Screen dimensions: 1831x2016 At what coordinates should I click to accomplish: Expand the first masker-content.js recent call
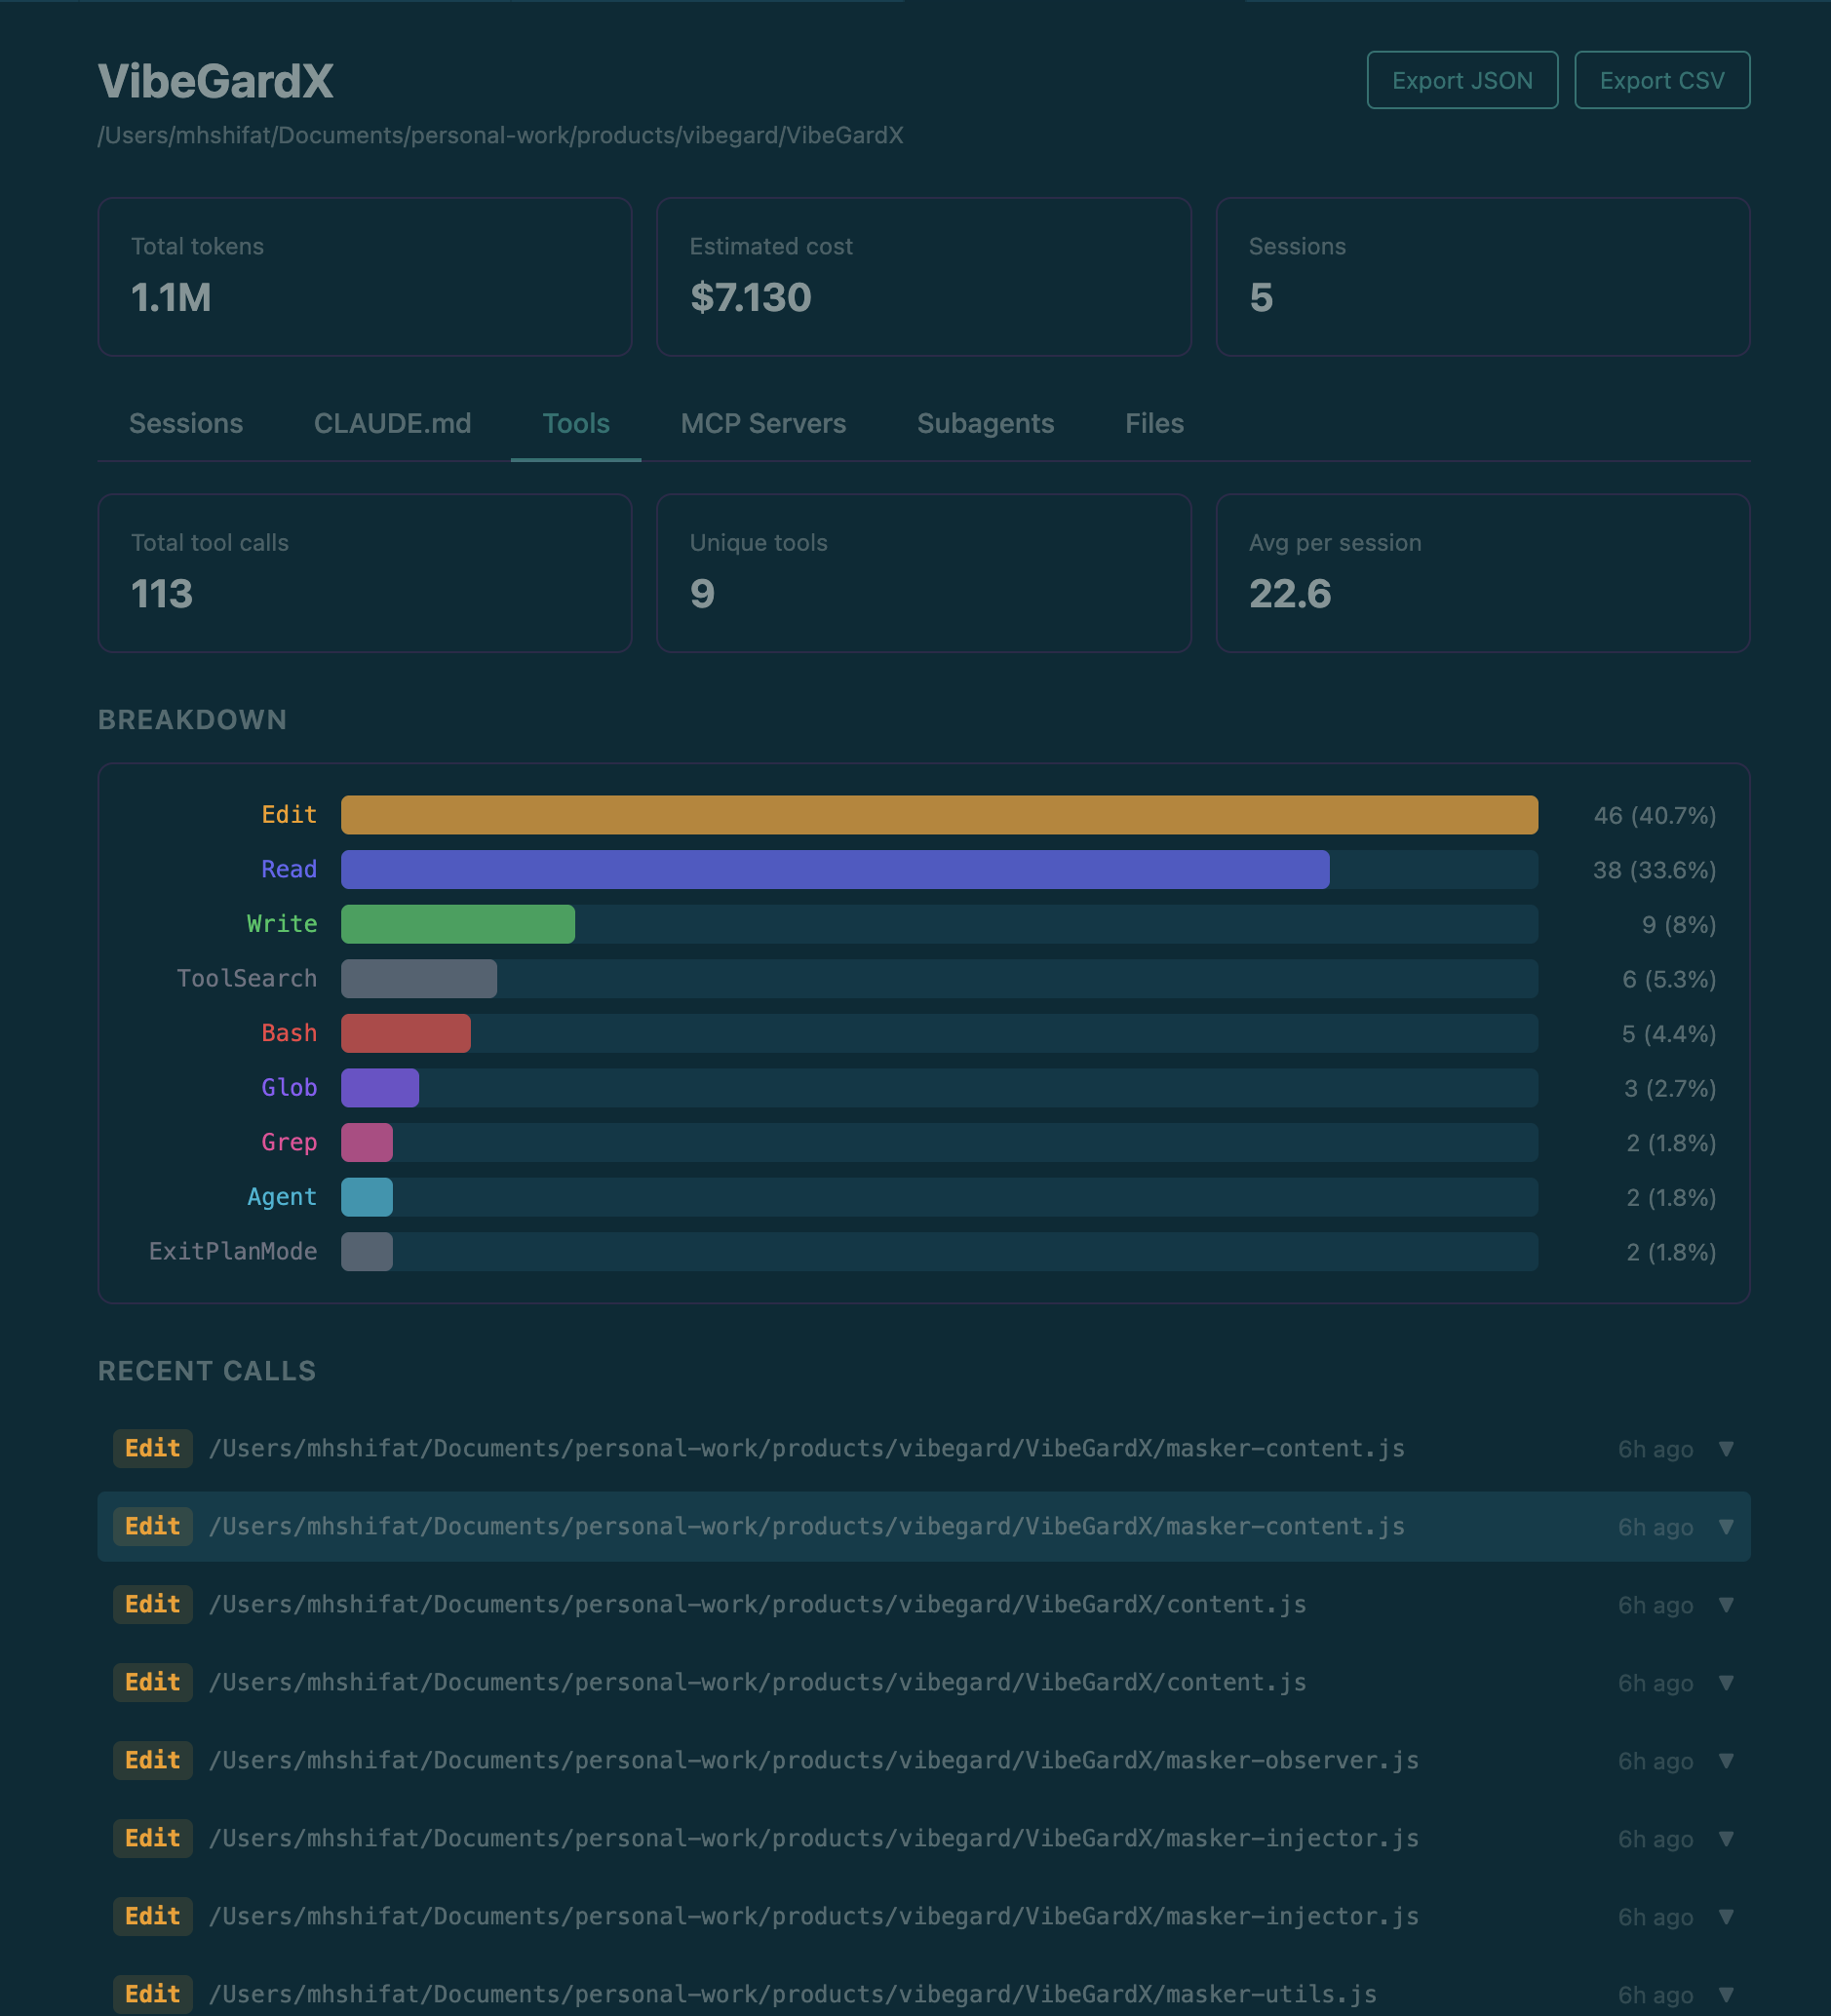point(1728,1448)
